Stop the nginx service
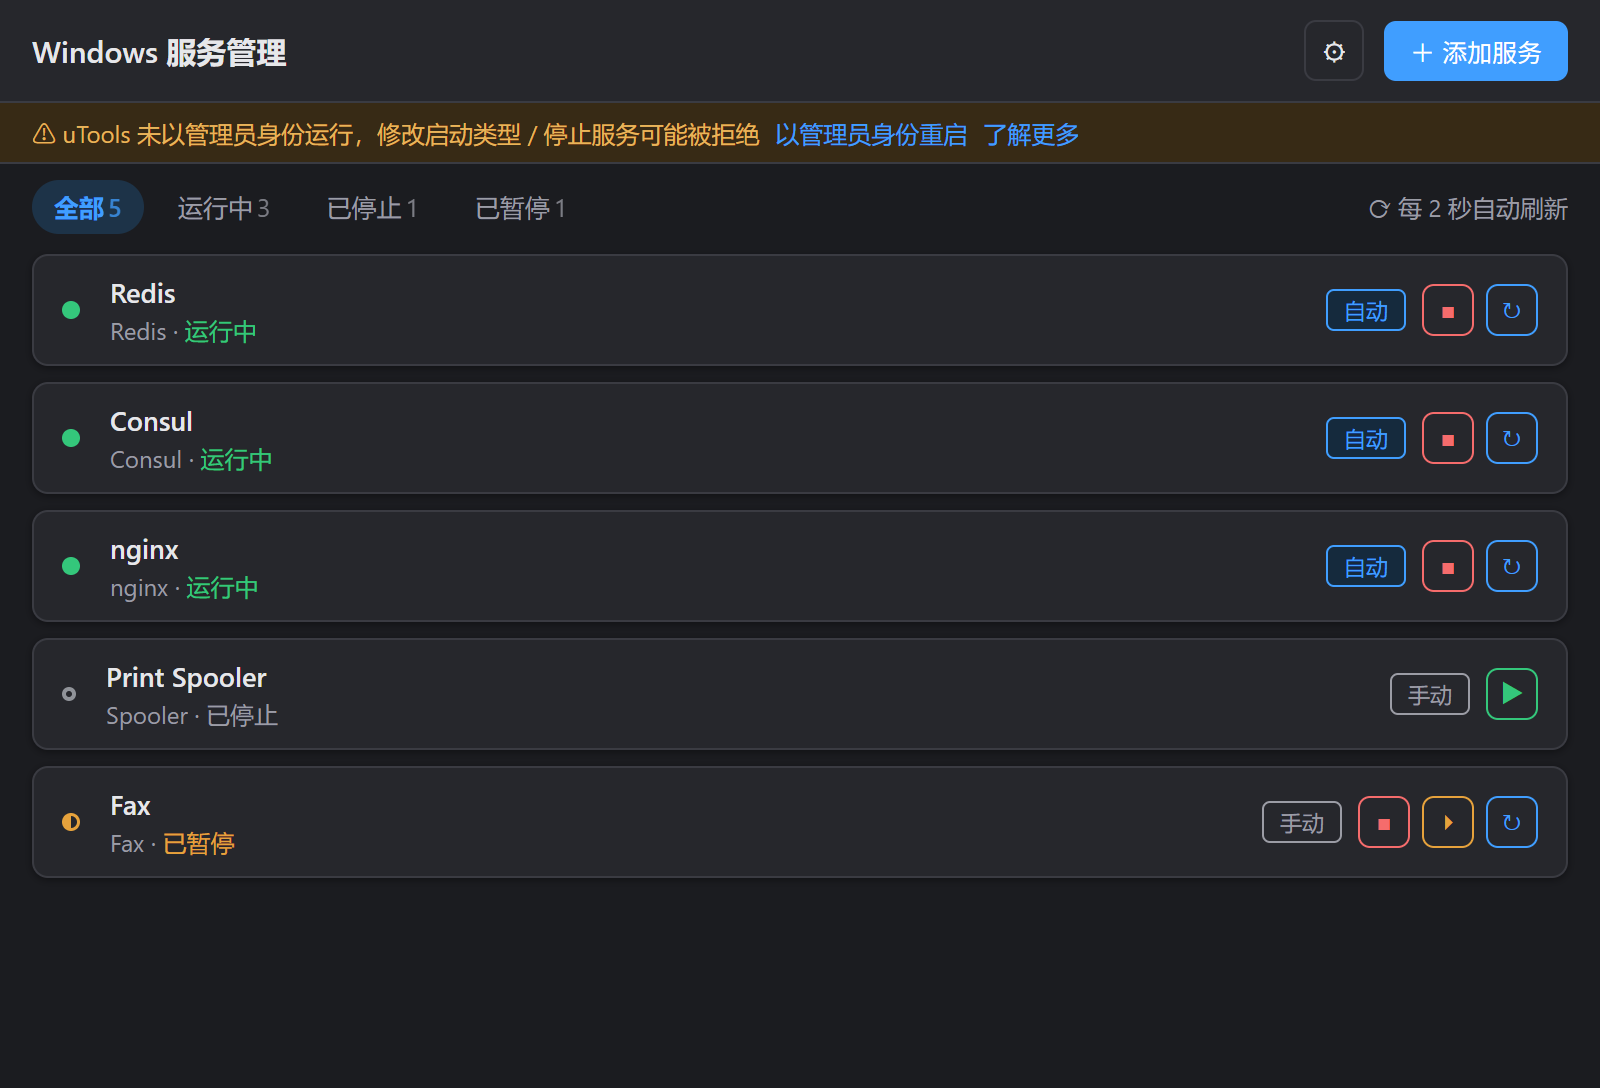The image size is (1600, 1088). (x=1448, y=566)
